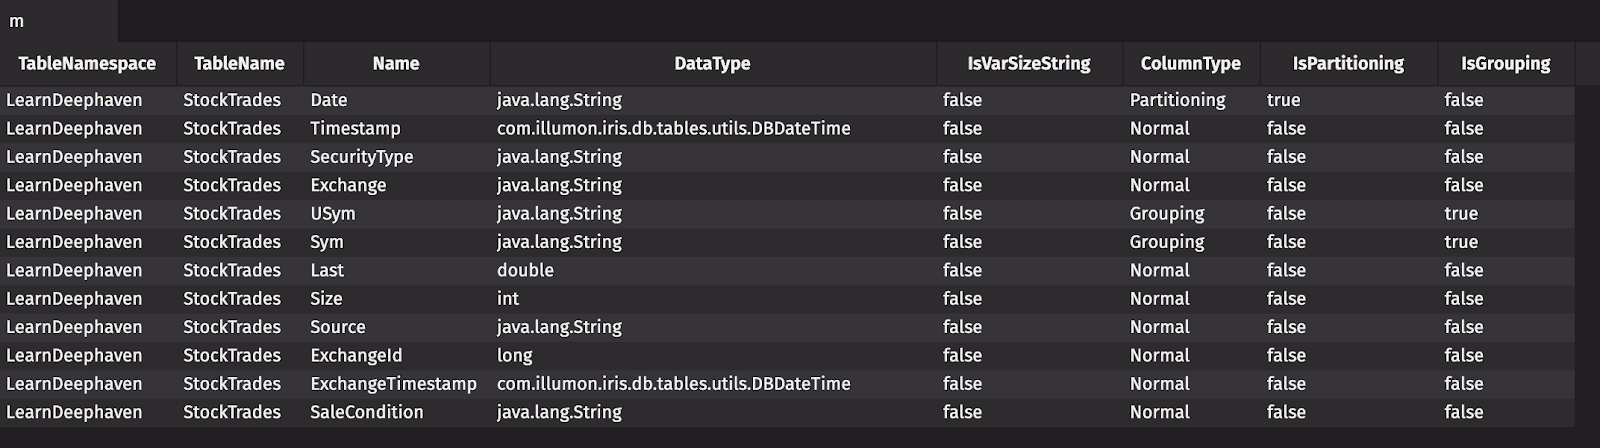1600x448 pixels.
Task: Click the ExchangeId name cell
Action: [355, 356]
